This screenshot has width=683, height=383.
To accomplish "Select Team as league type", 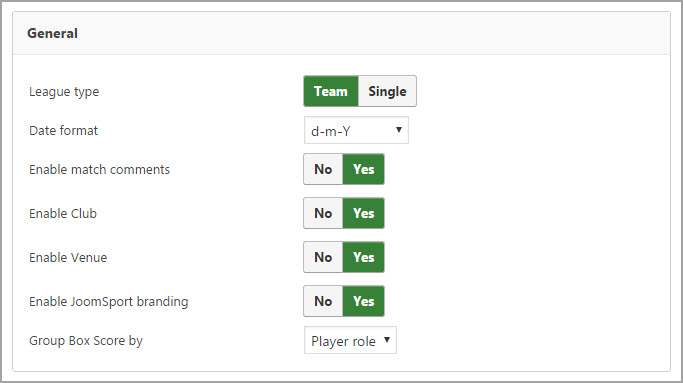I will tap(331, 91).
